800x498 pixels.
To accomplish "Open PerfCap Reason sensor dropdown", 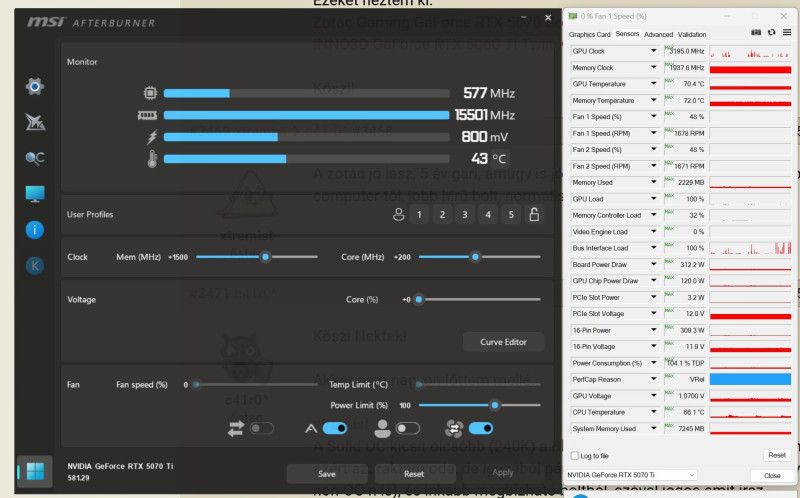I will coord(654,379).
